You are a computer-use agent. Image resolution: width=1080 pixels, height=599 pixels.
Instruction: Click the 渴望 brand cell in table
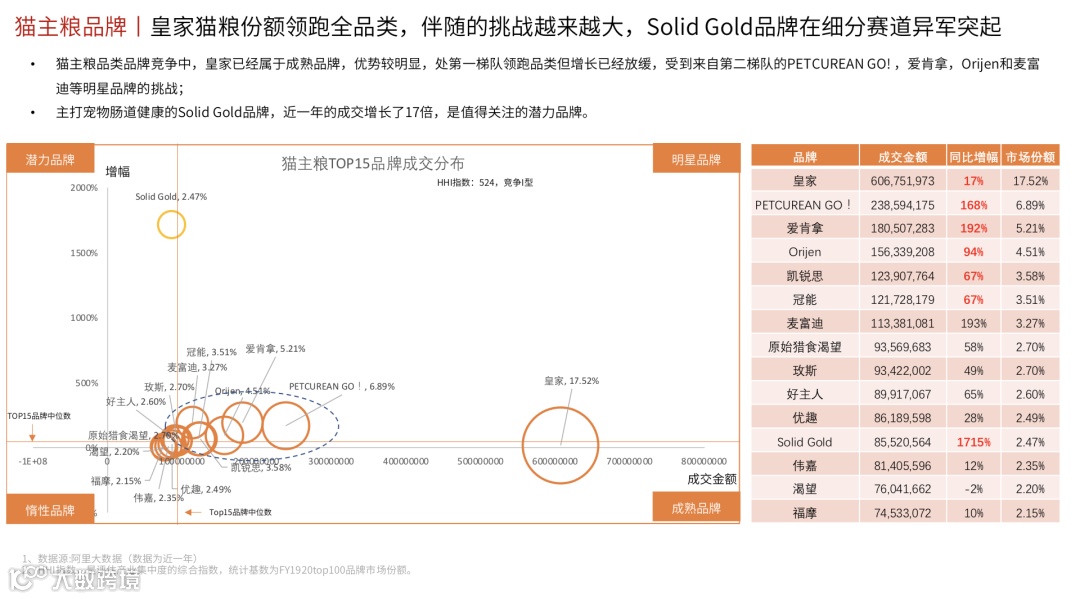[x=804, y=489]
